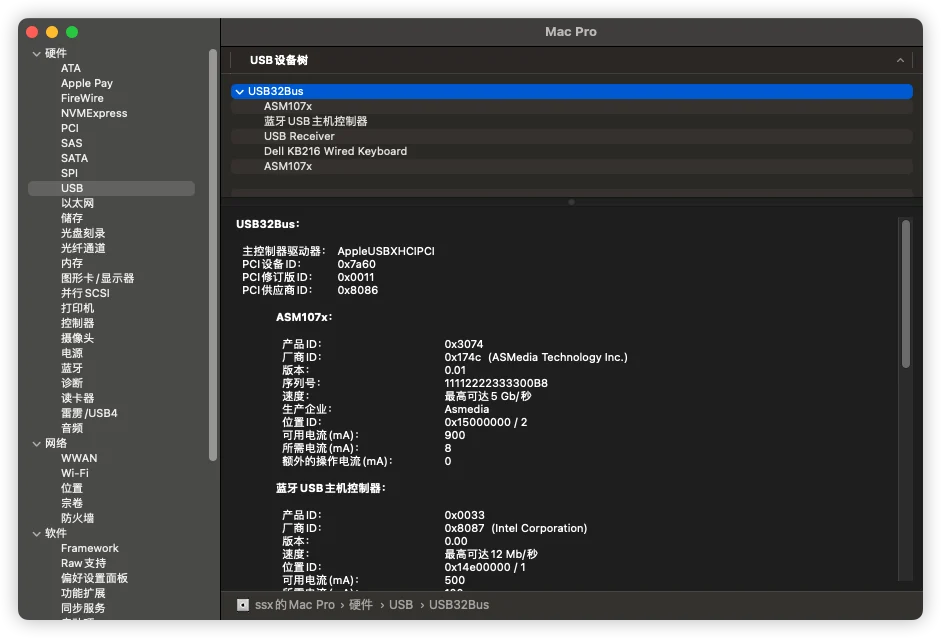Open 光纤通道 in the sidebar

83,248
